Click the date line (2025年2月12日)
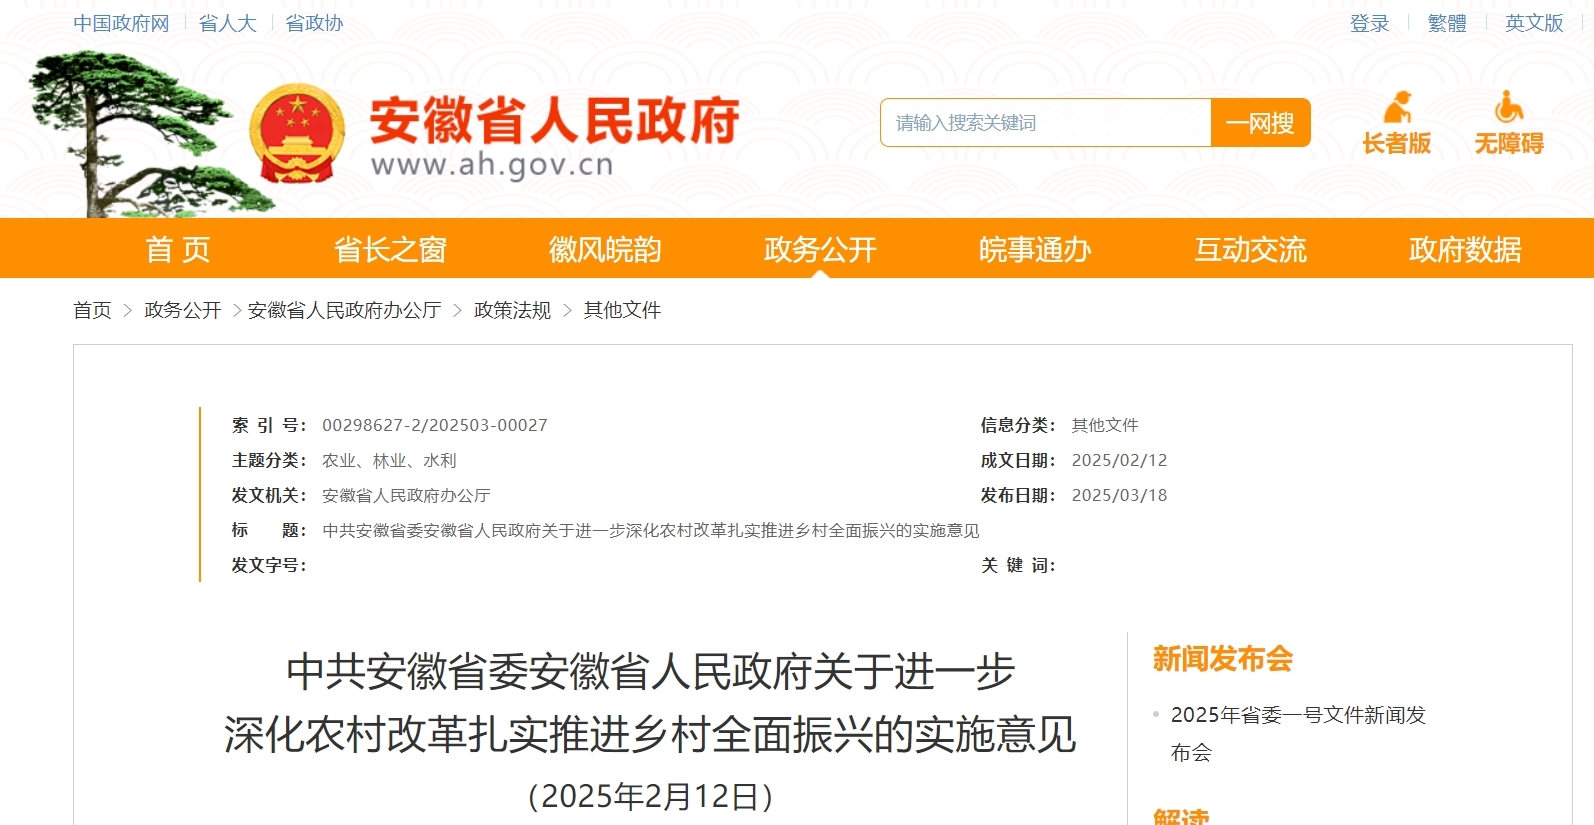 tap(650, 796)
